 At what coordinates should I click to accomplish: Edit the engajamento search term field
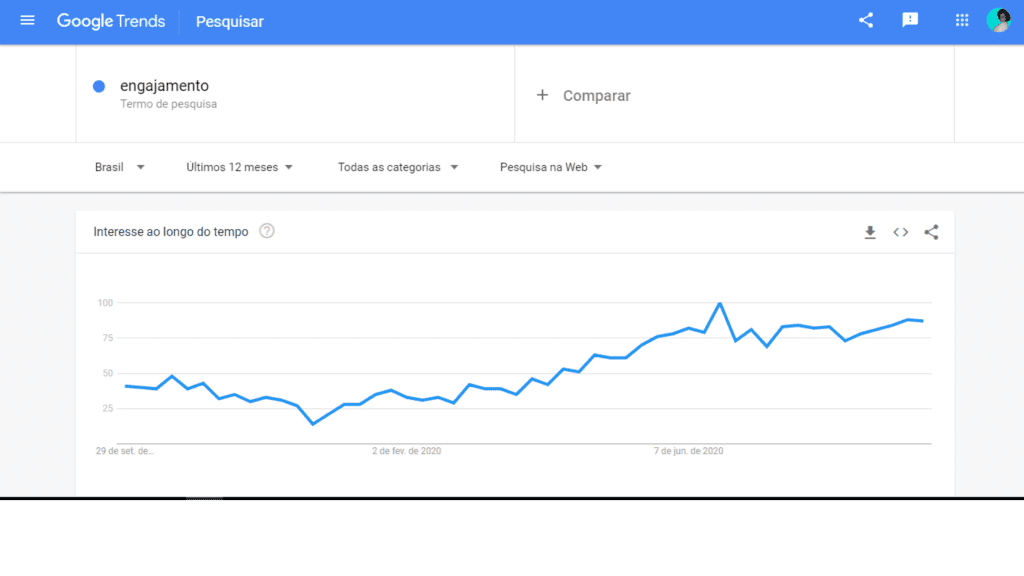pyautogui.click(x=295, y=93)
